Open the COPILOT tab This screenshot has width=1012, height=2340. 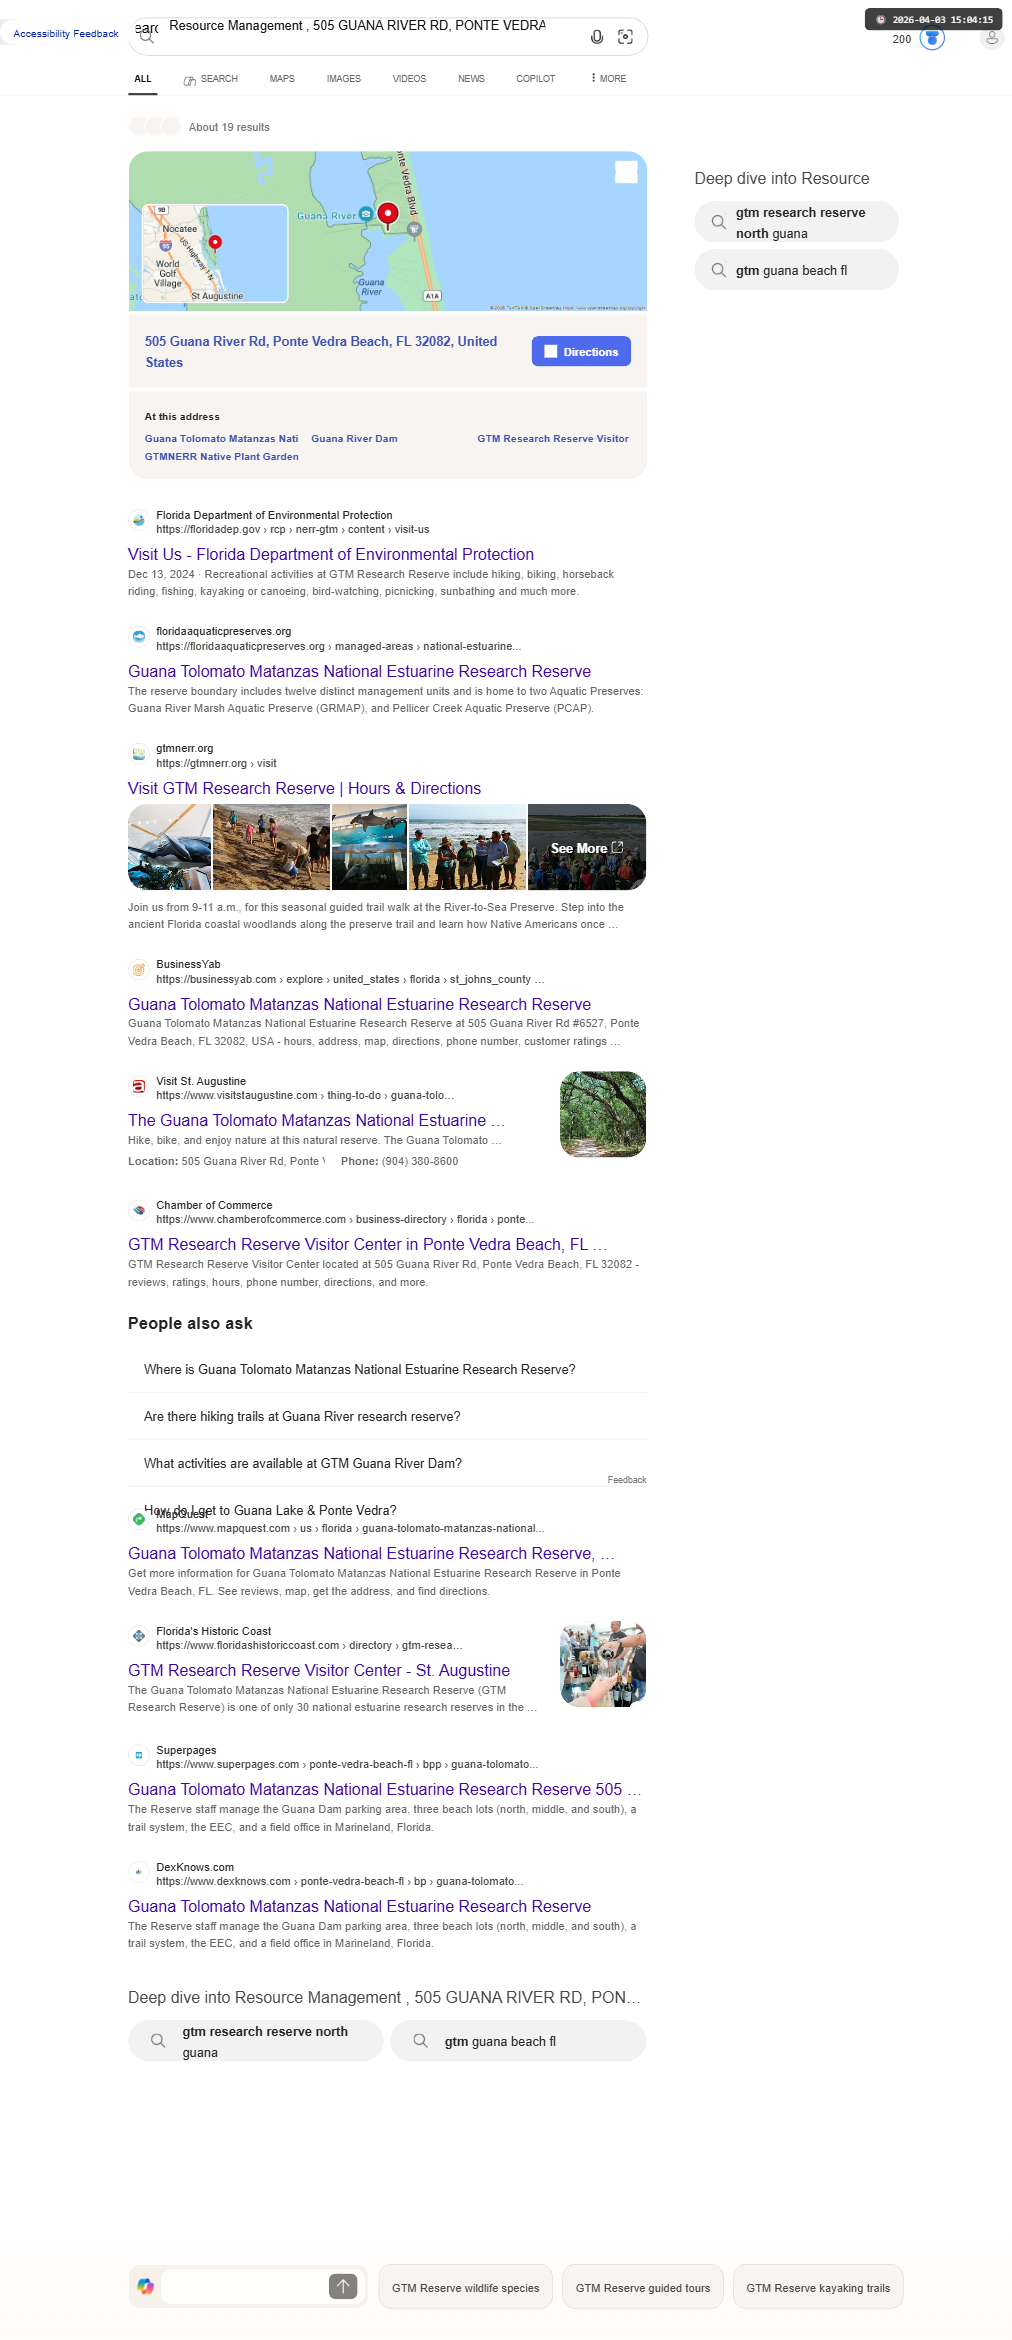(x=536, y=79)
